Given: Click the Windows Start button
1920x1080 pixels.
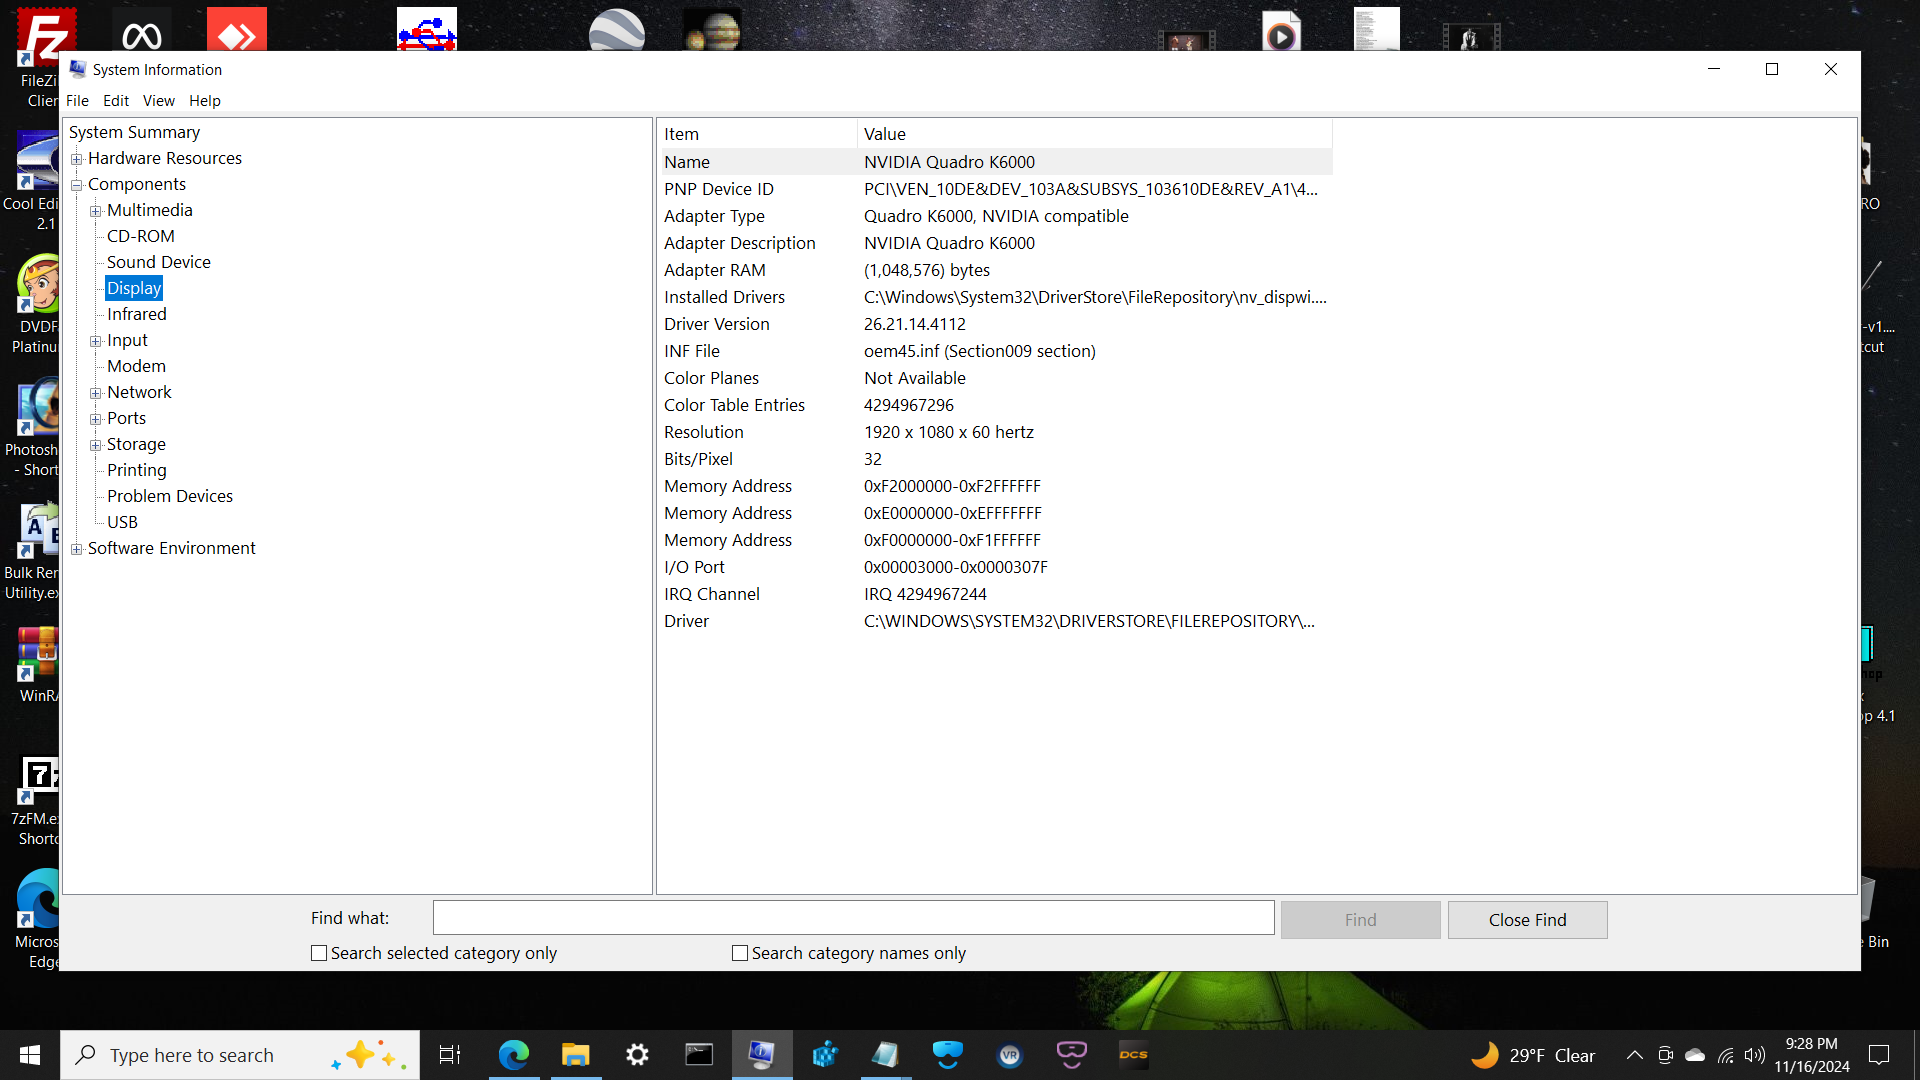Looking at the screenshot, I should [x=30, y=1055].
